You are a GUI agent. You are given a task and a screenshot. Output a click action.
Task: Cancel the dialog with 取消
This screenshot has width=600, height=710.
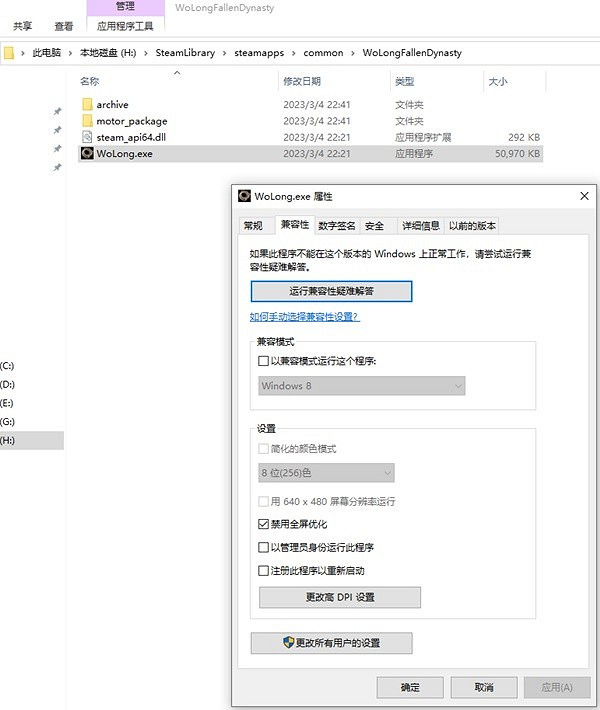pyautogui.click(x=484, y=687)
